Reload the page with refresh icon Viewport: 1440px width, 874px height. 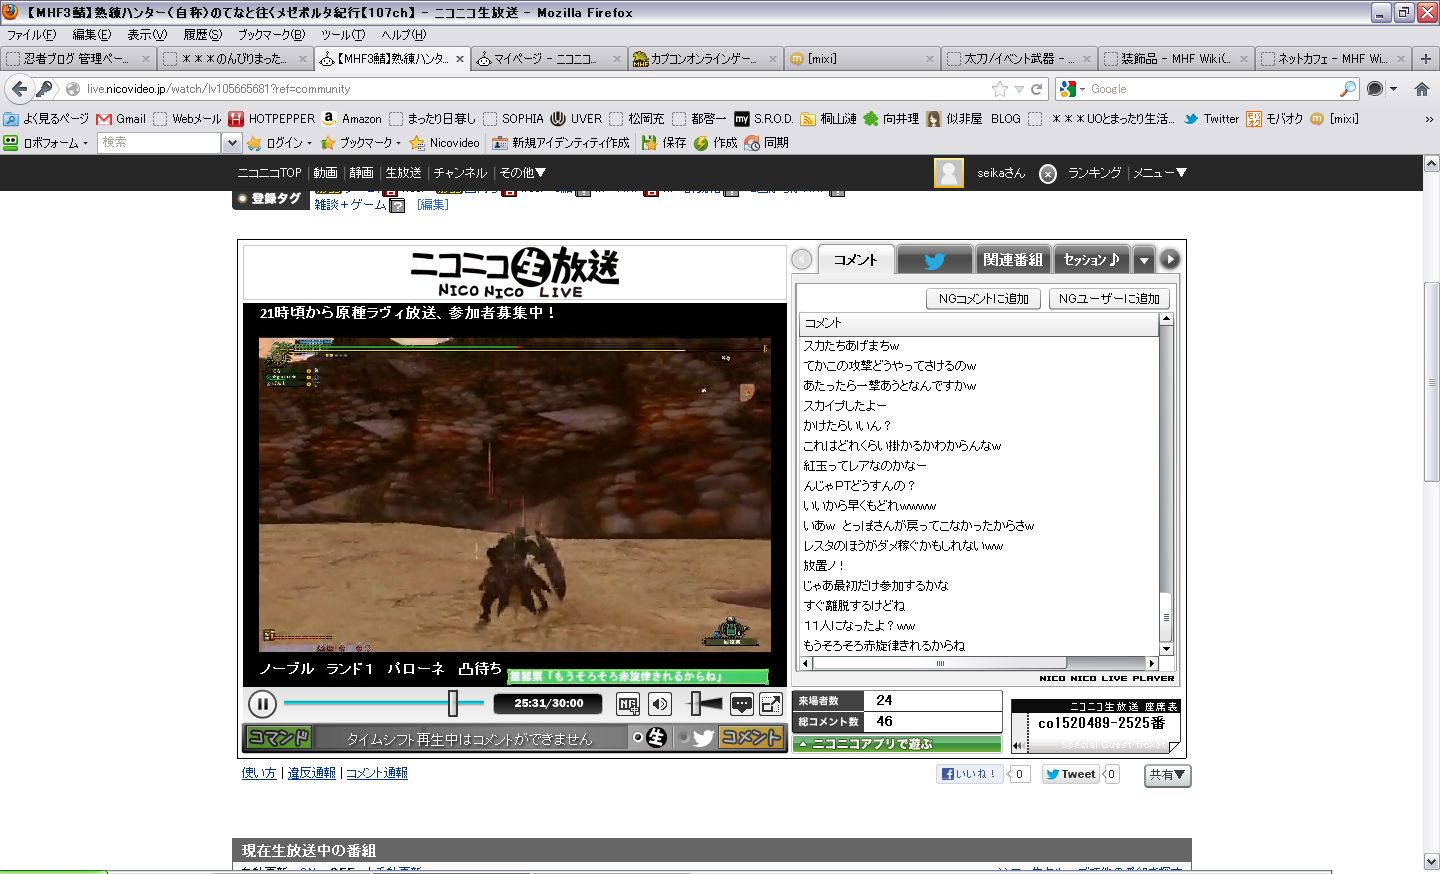(1037, 89)
